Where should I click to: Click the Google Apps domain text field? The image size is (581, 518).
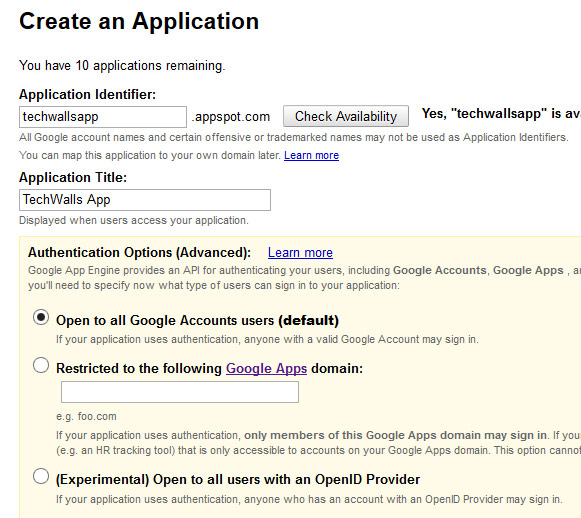point(180,392)
